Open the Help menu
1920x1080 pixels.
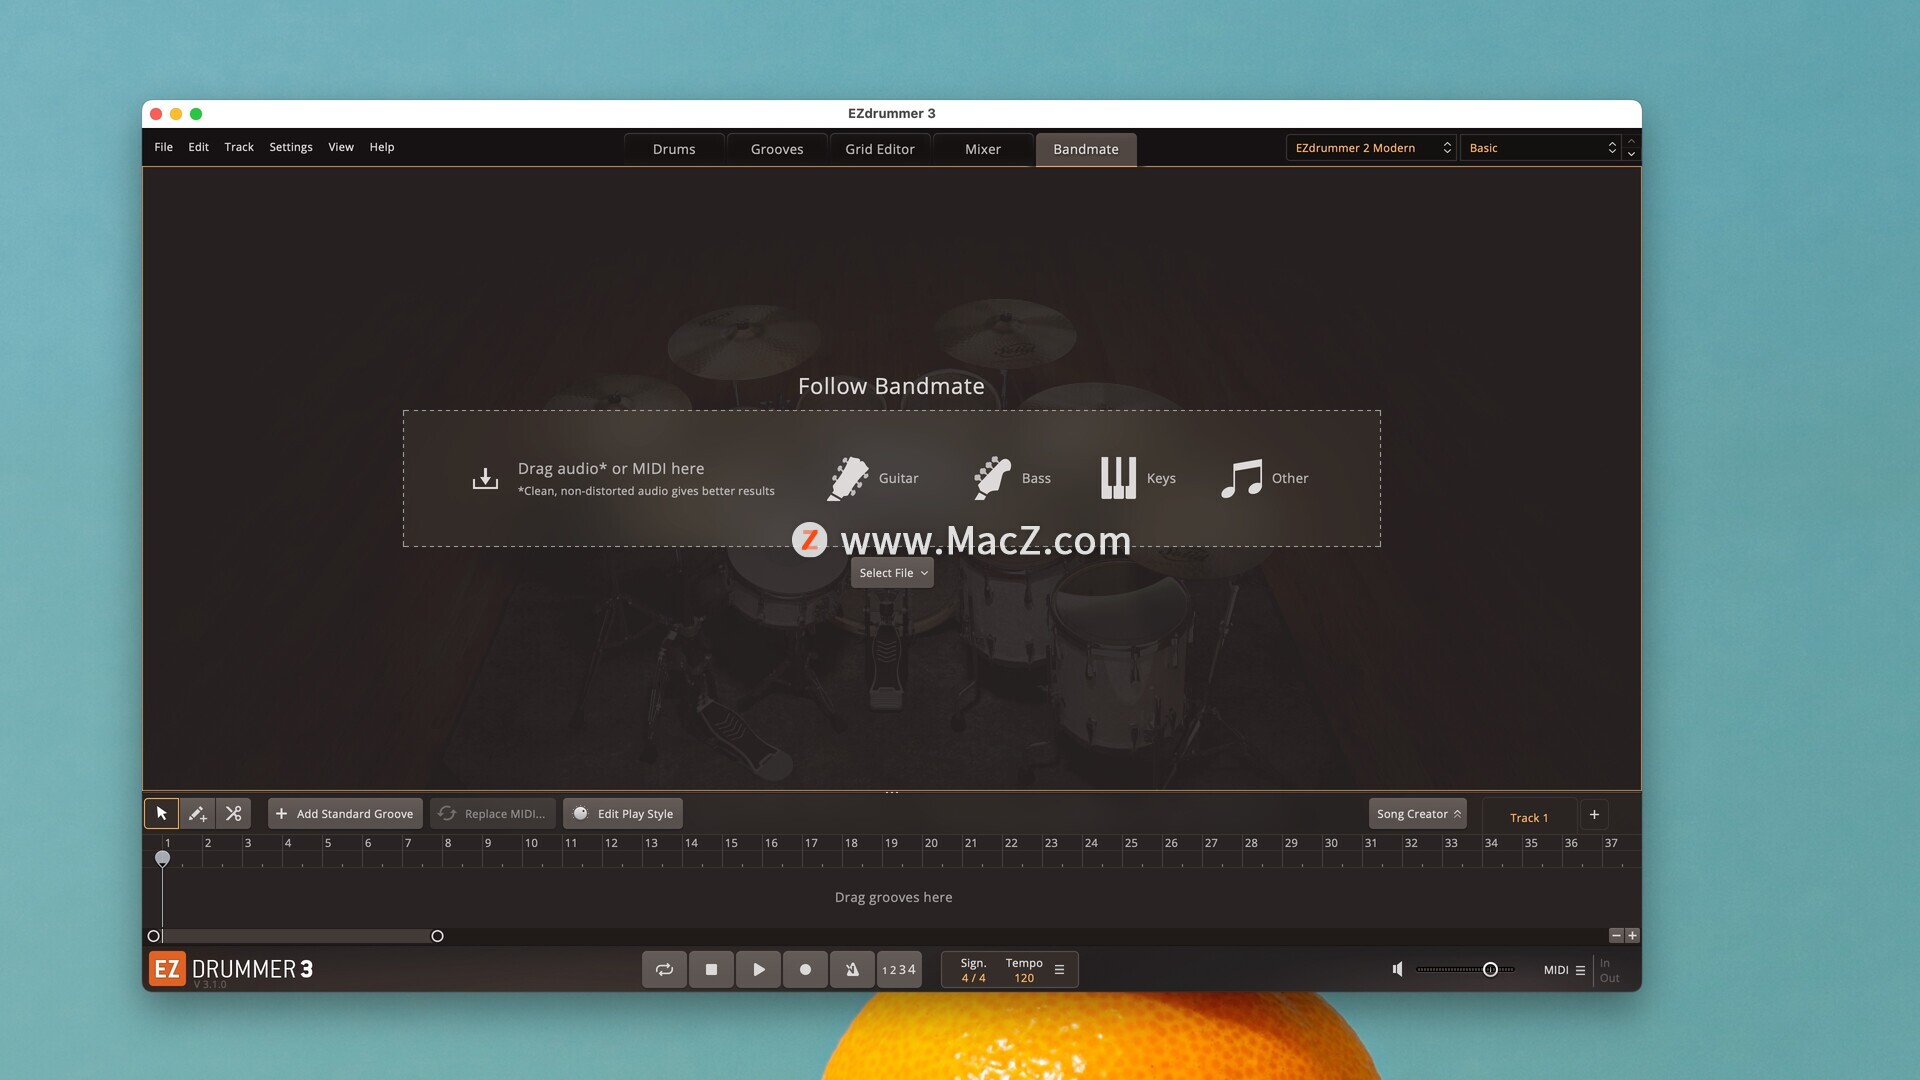(x=382, y=147)
